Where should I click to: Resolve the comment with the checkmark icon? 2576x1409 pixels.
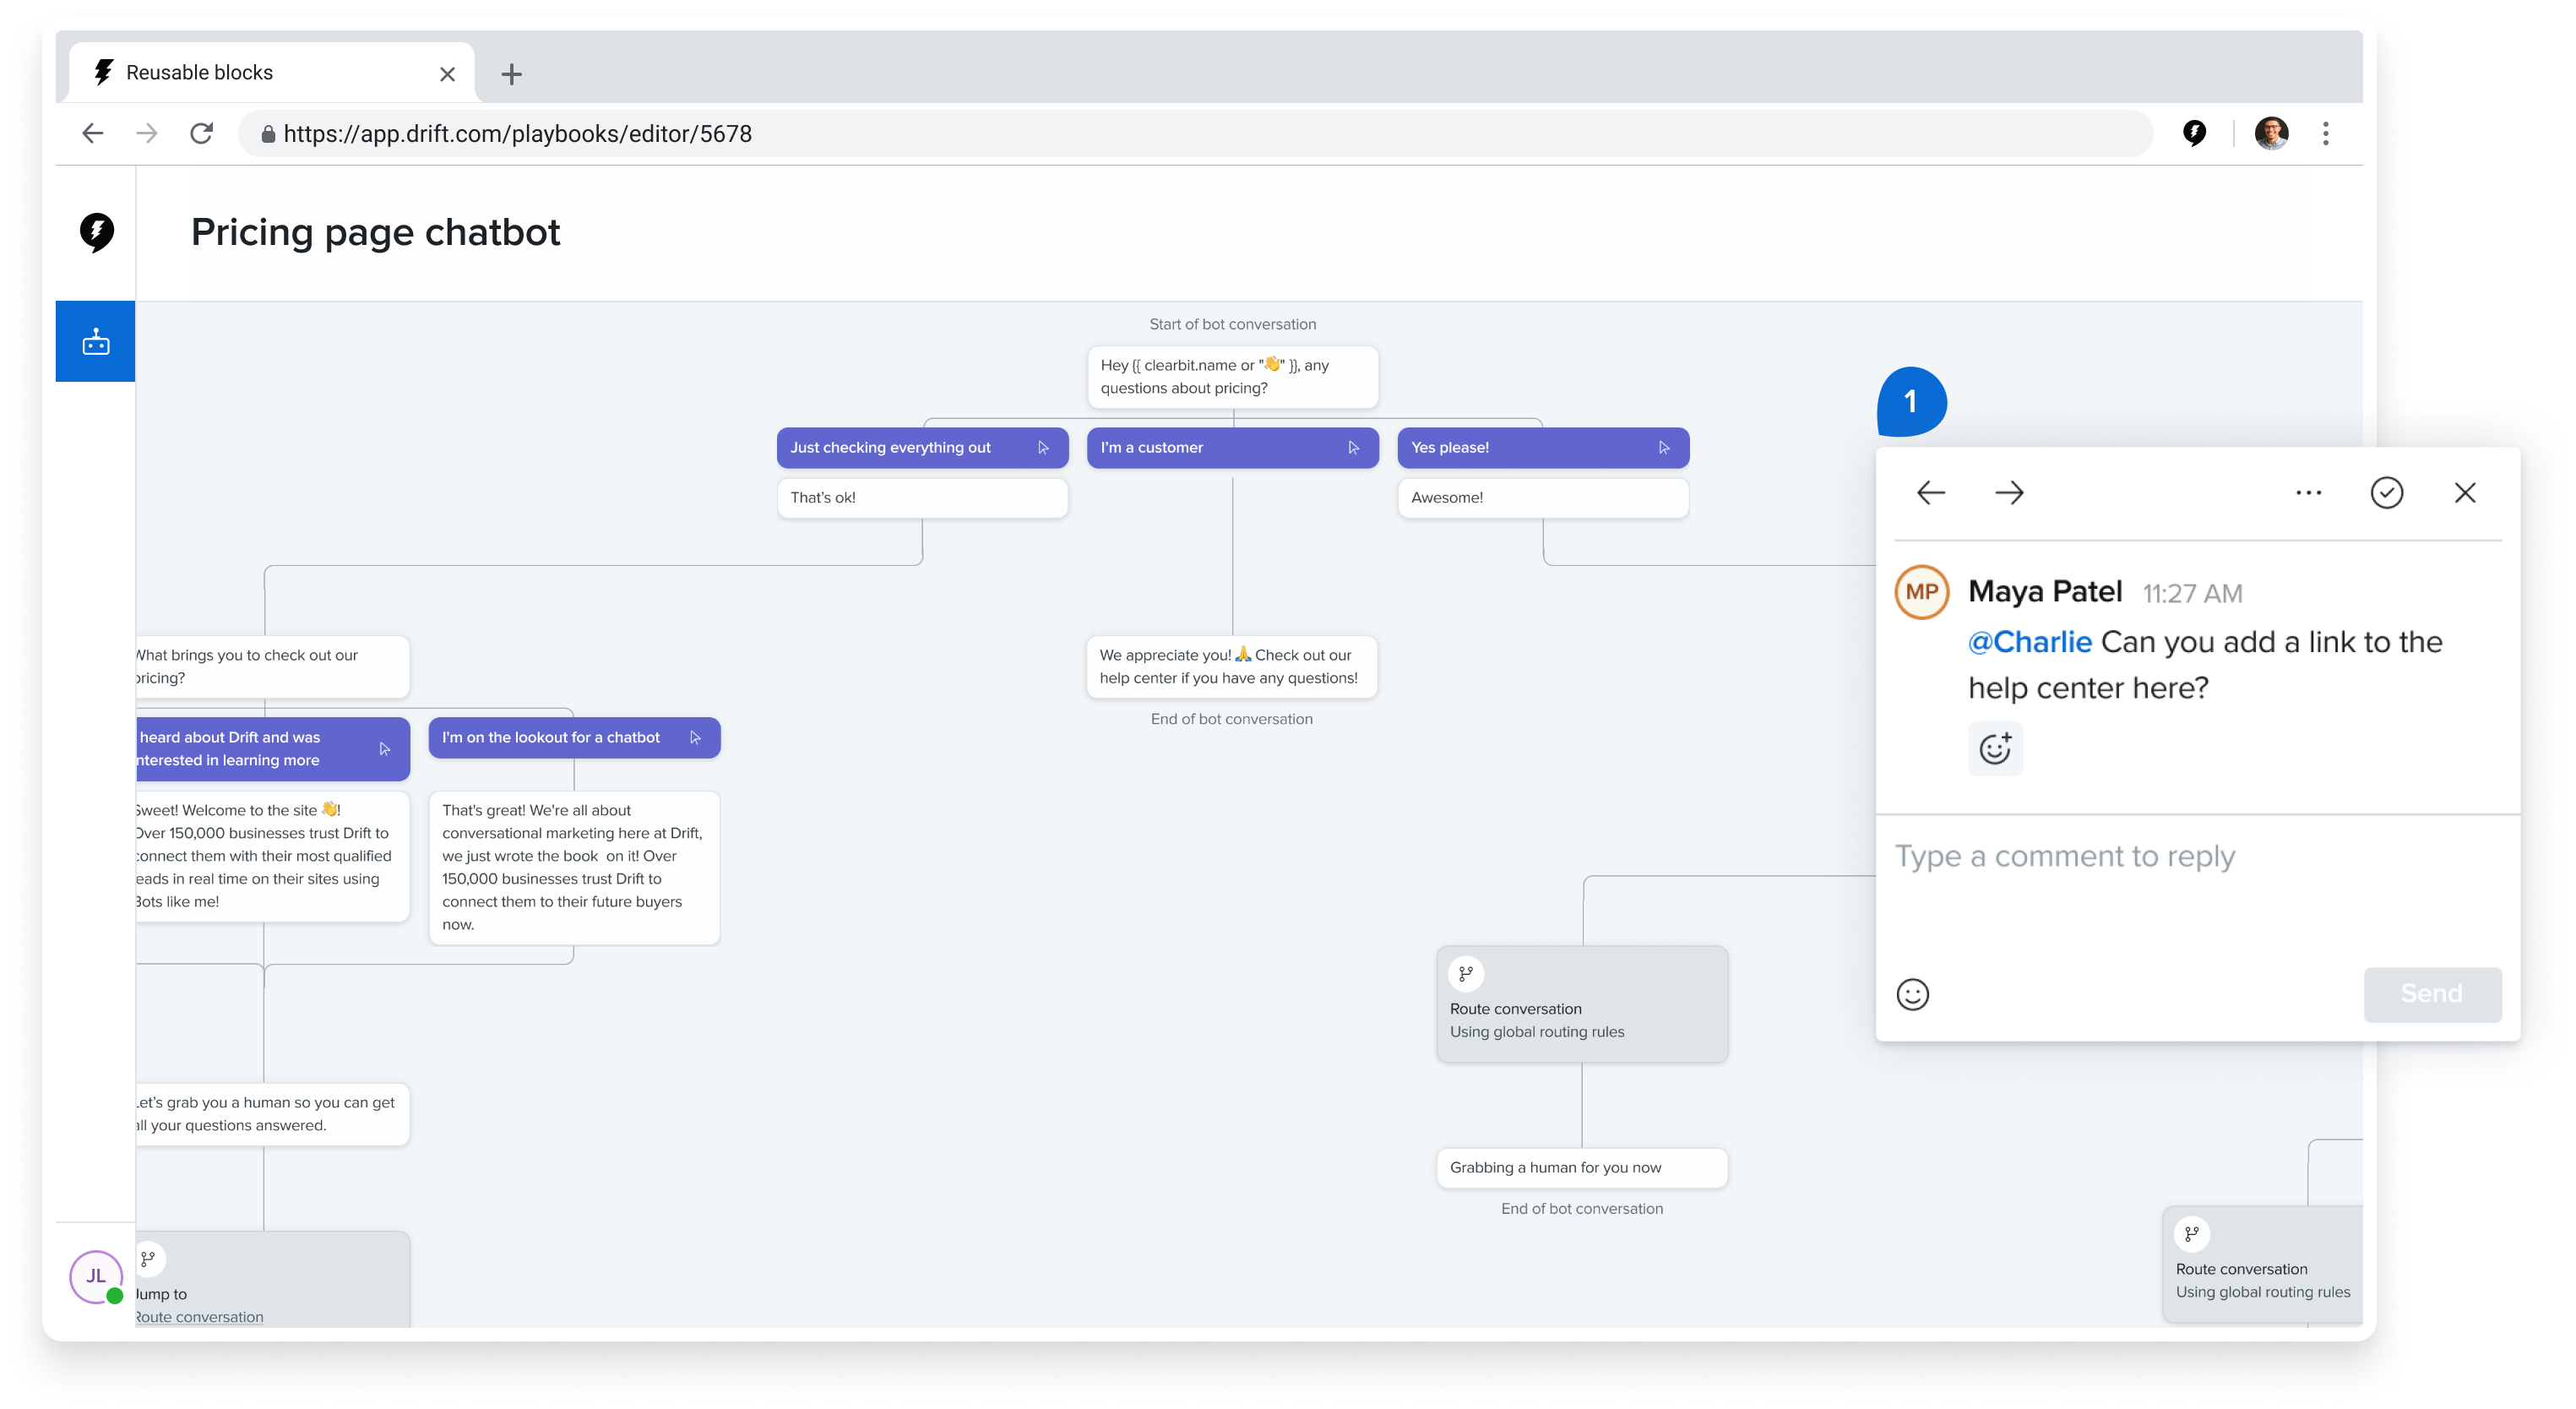coord(2386,492)
